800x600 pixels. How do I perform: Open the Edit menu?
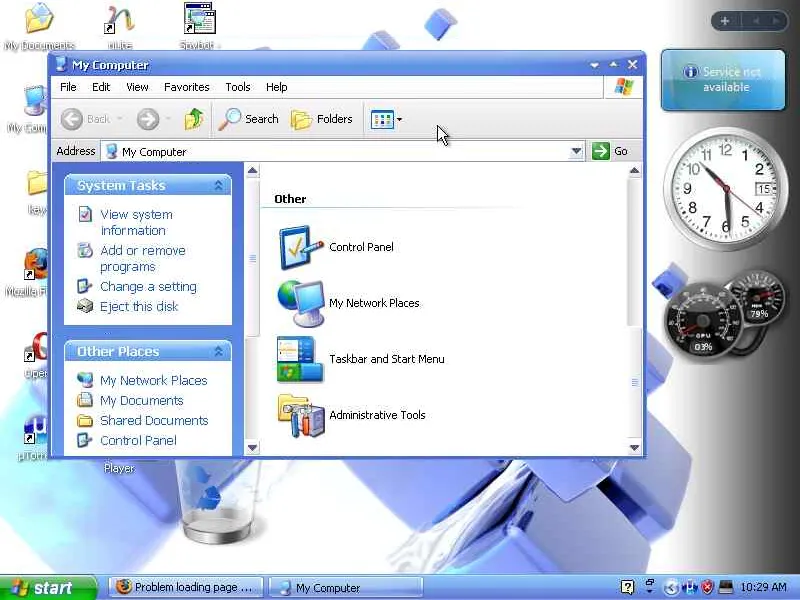point(101,87)
